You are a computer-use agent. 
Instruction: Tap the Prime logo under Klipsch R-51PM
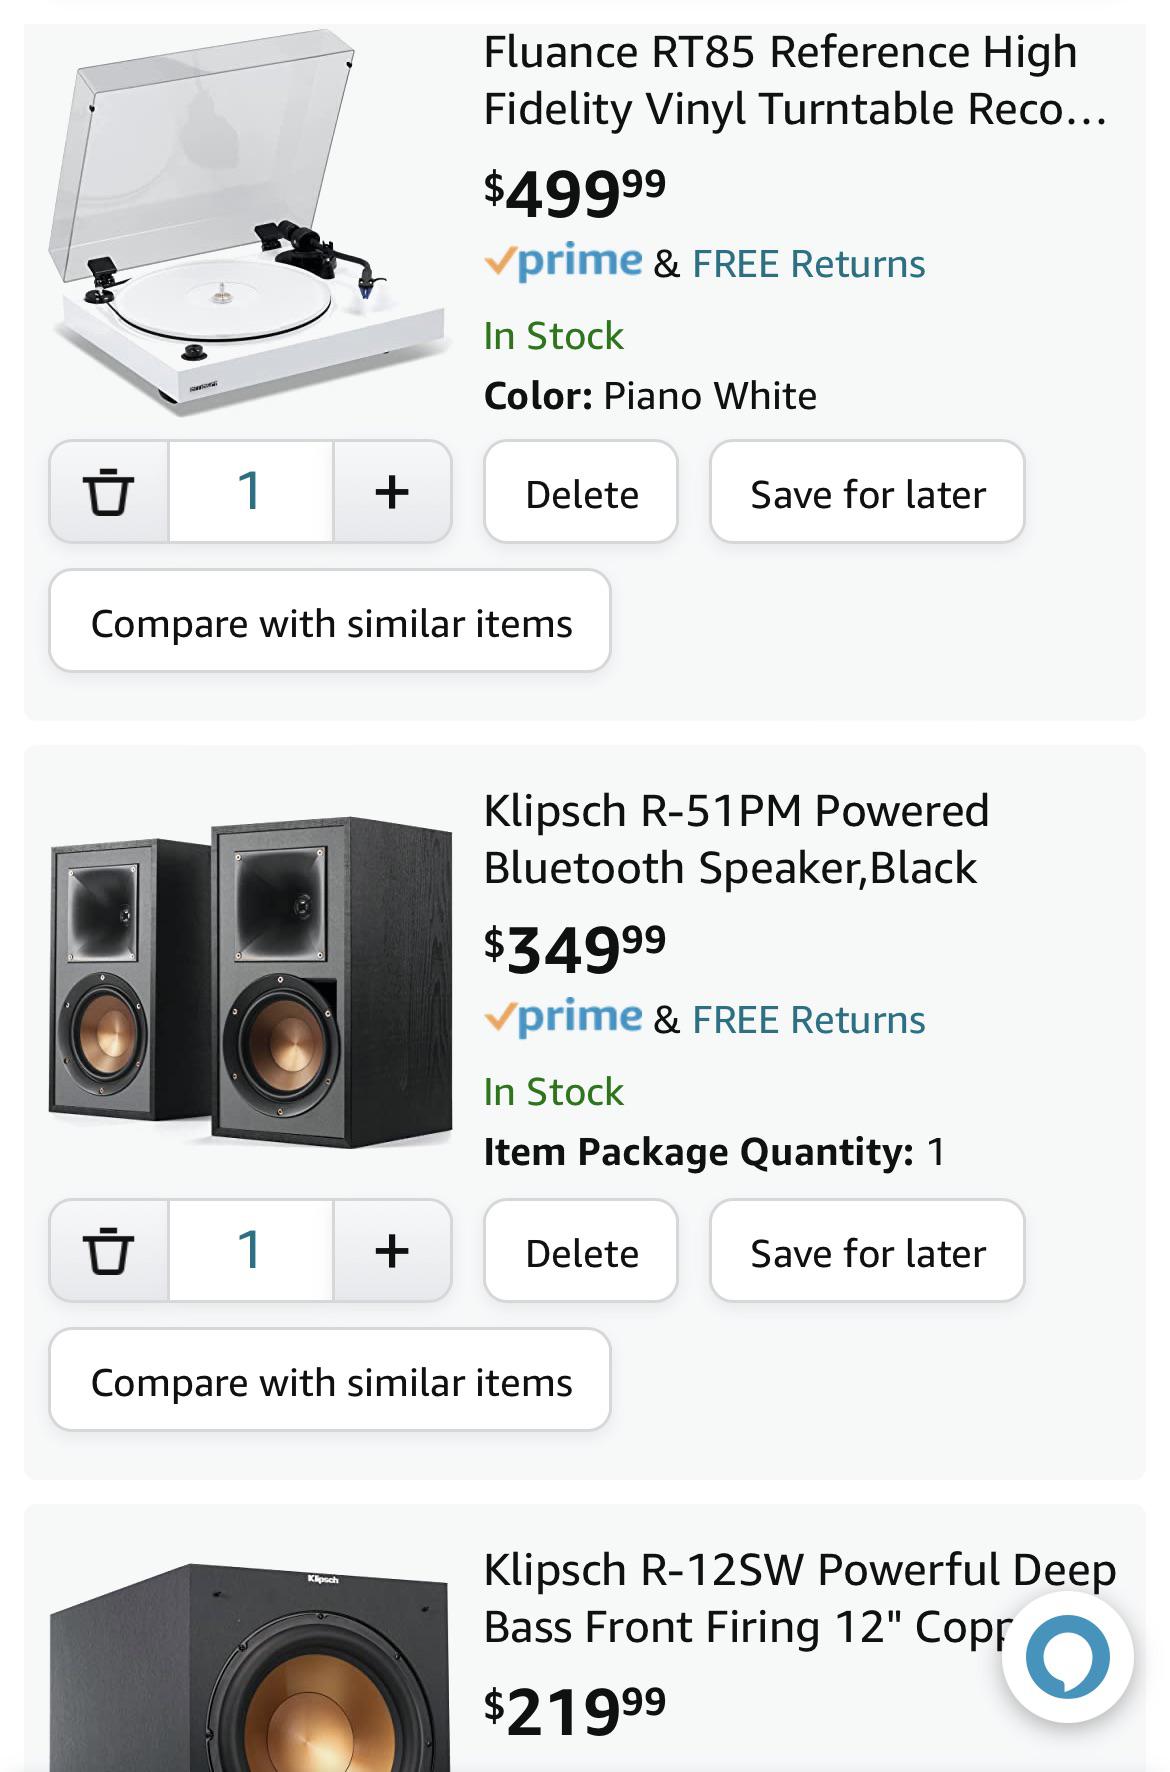[565, 1018]
